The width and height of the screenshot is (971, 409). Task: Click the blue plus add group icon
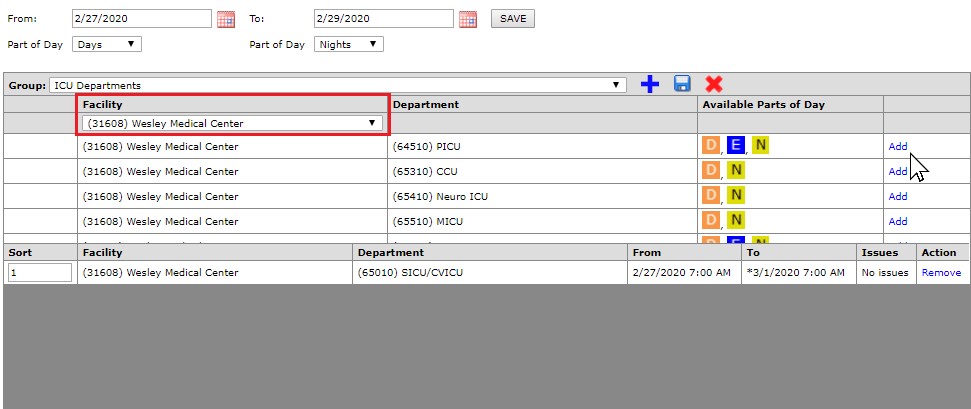coord(650,85)
